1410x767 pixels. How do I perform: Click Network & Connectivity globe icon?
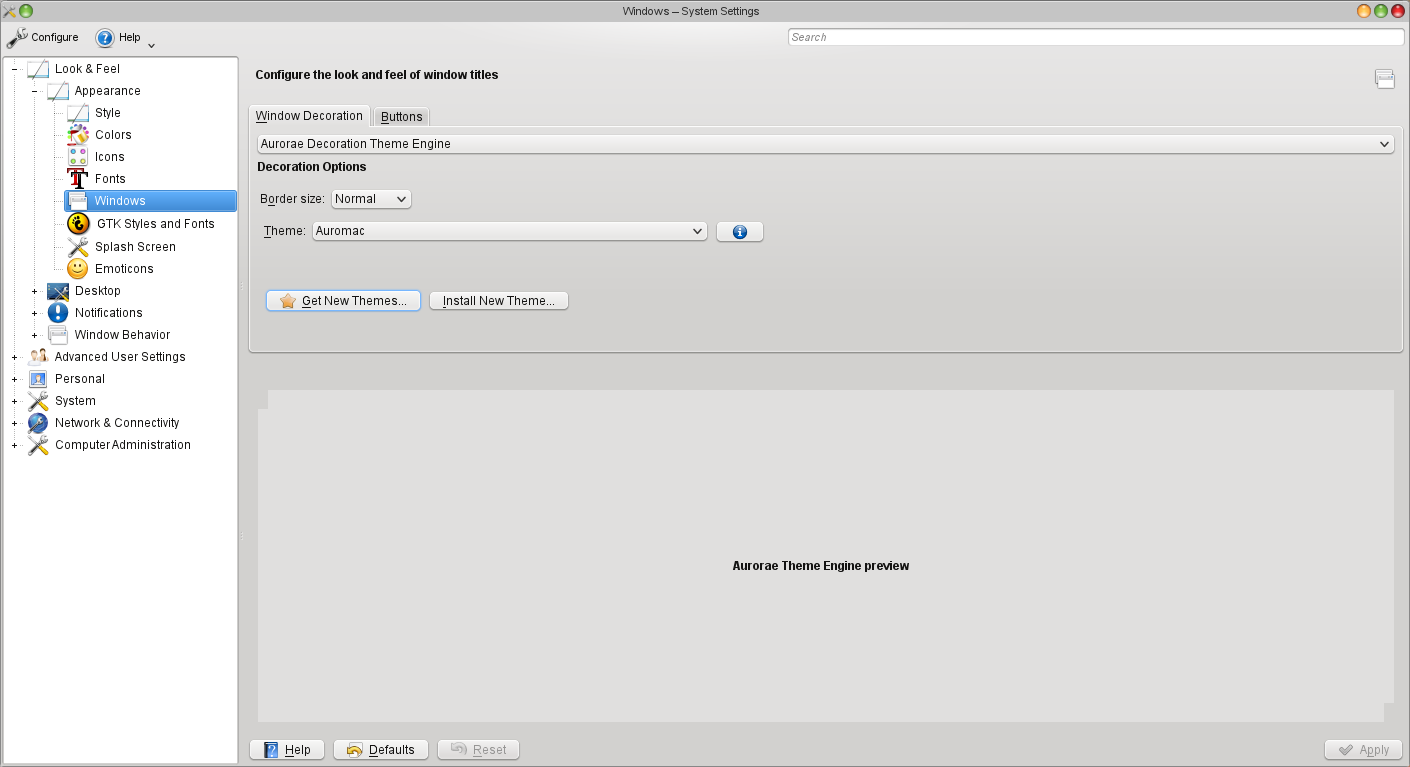tap(38, 423)
